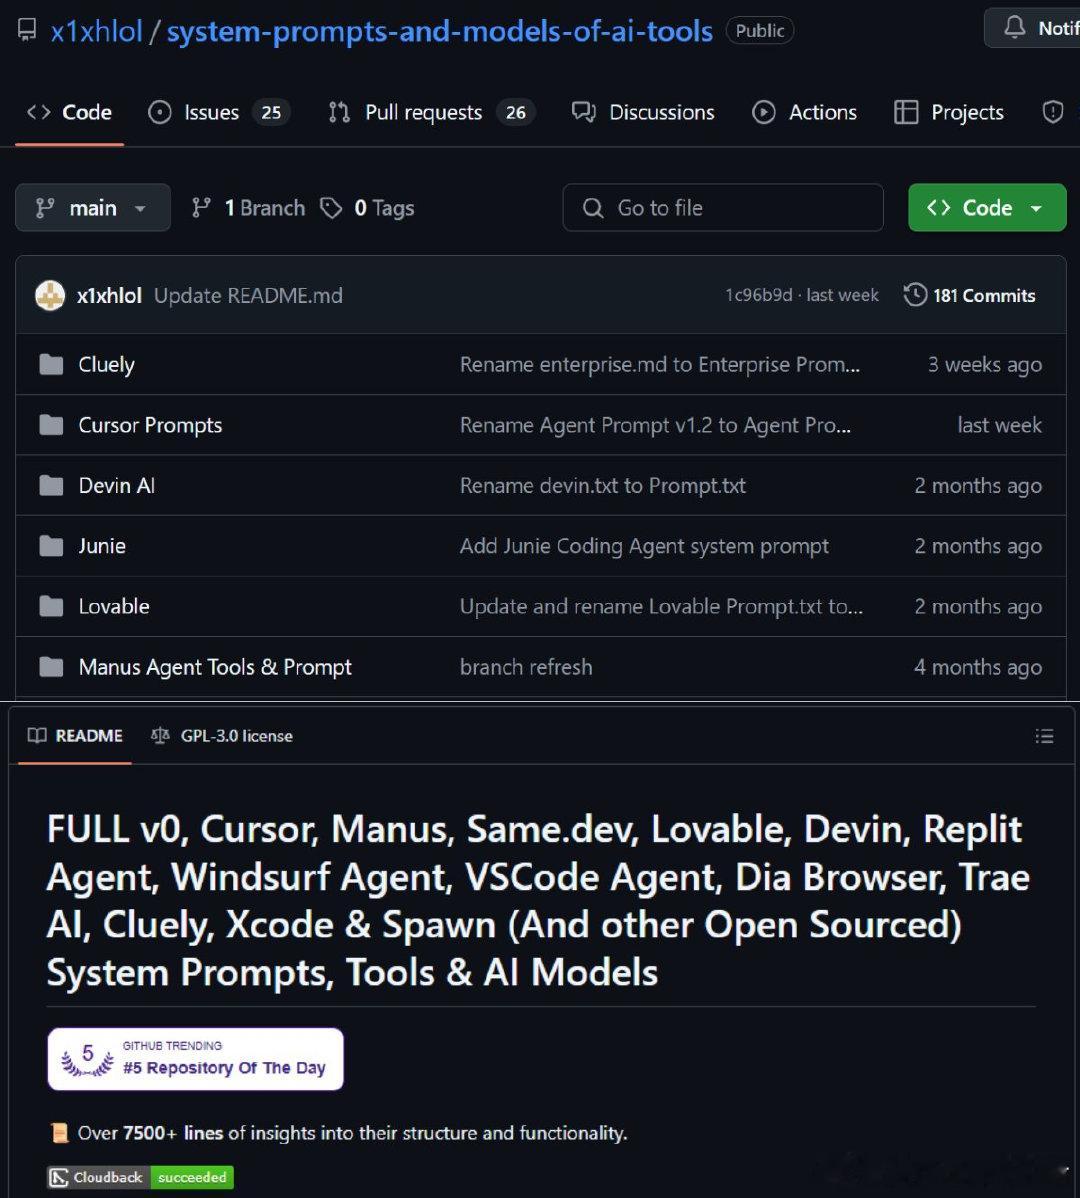Click the Pull requests count badge 26
Image resolution: width=1080 pixels, height=1198 pixels.
[x=516, y=112]
